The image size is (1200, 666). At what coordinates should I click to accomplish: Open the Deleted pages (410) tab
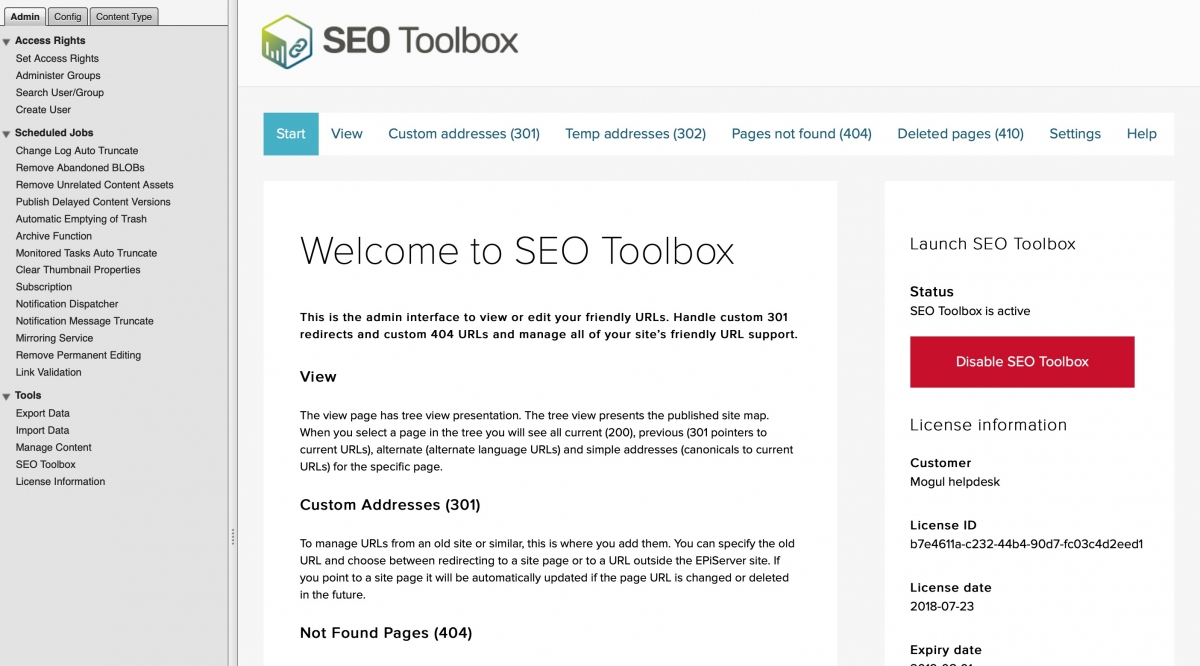point(959,132)
